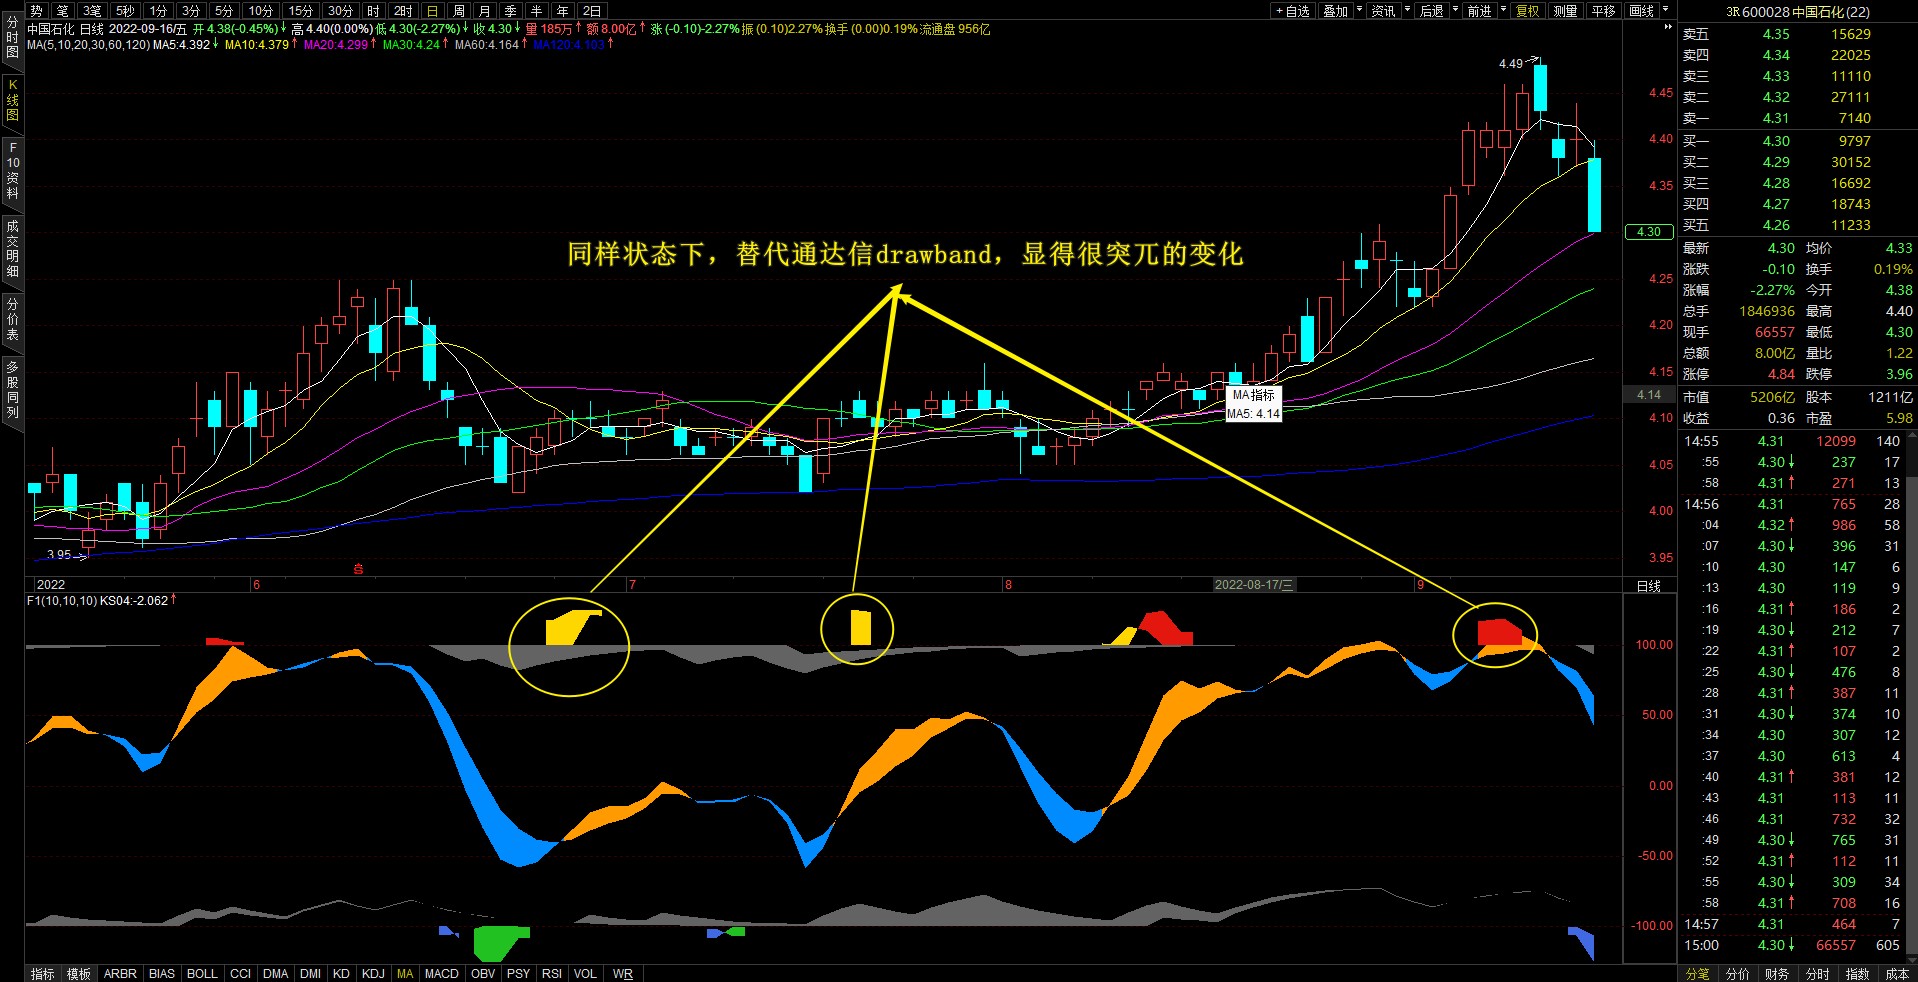The image size is (1918, 982).
Task: Click the MA20:4.299 magenta legend
Action: pyautogui.click(x=336, y=45)
